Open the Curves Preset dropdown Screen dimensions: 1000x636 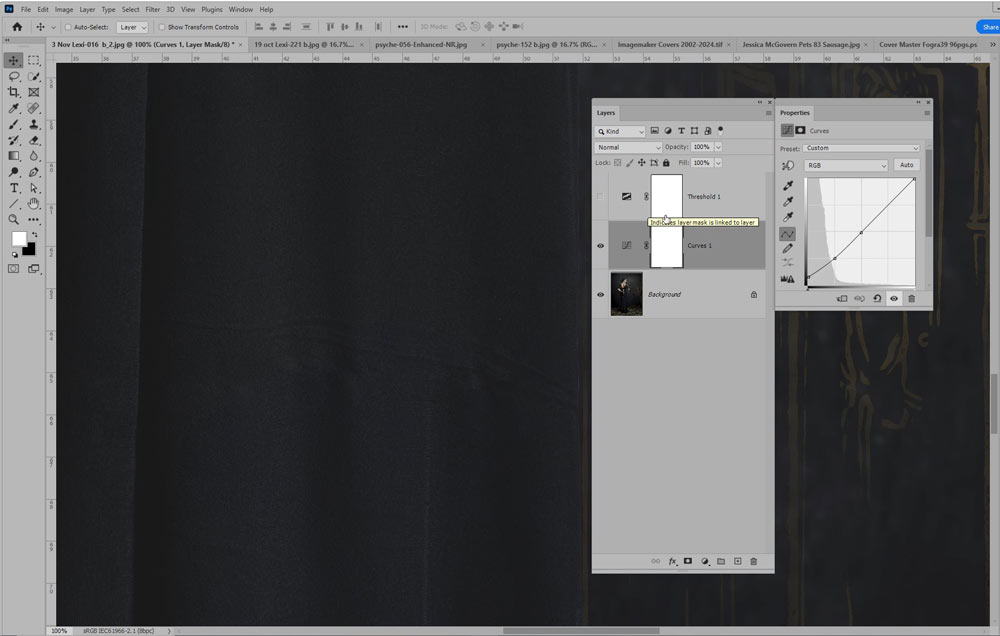point(861,148)
